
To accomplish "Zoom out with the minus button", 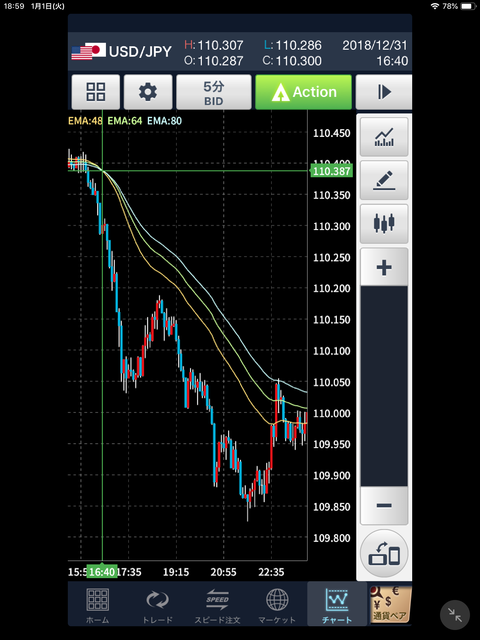I will (384, 505).
